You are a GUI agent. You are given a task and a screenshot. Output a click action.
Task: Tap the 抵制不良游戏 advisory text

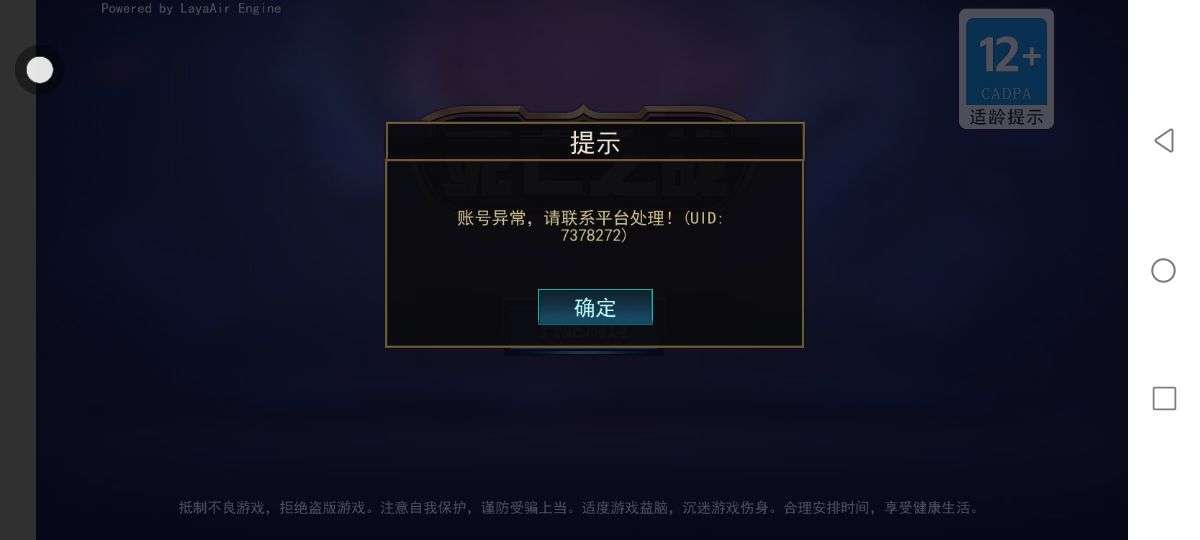click(223, 508)
